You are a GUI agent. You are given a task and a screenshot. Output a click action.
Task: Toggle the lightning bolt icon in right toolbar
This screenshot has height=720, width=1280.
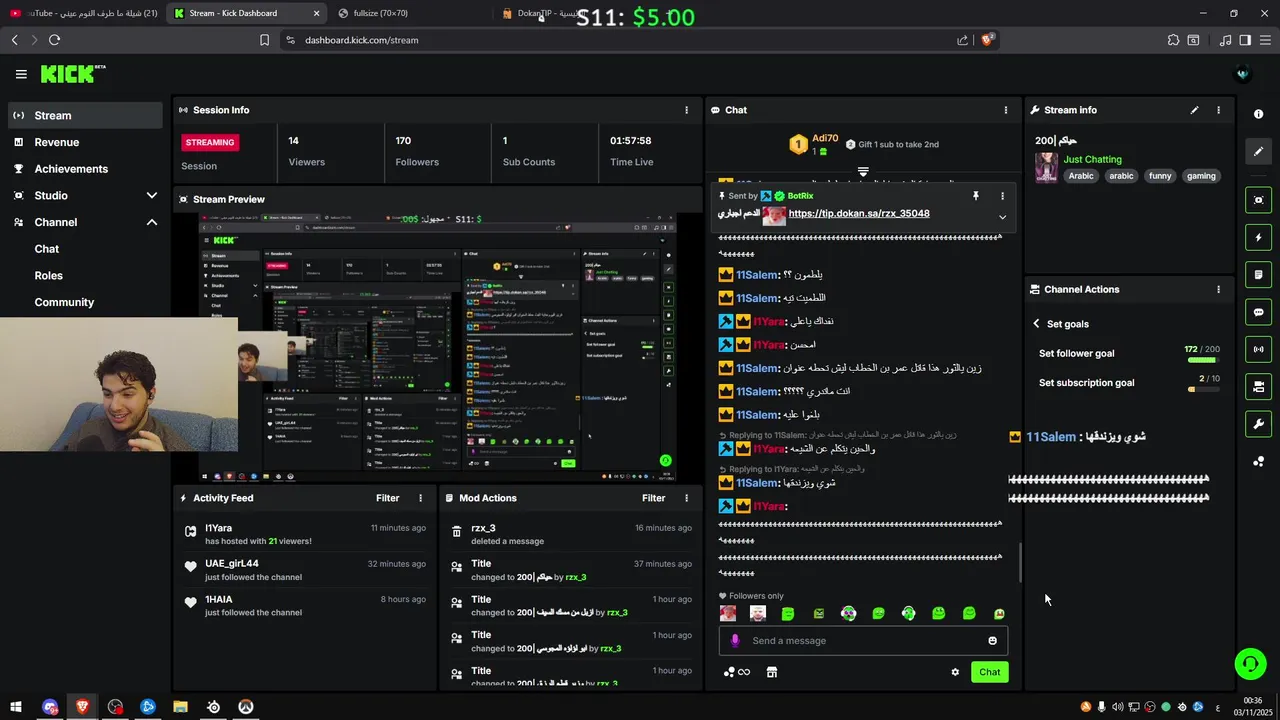[1259, 237]
